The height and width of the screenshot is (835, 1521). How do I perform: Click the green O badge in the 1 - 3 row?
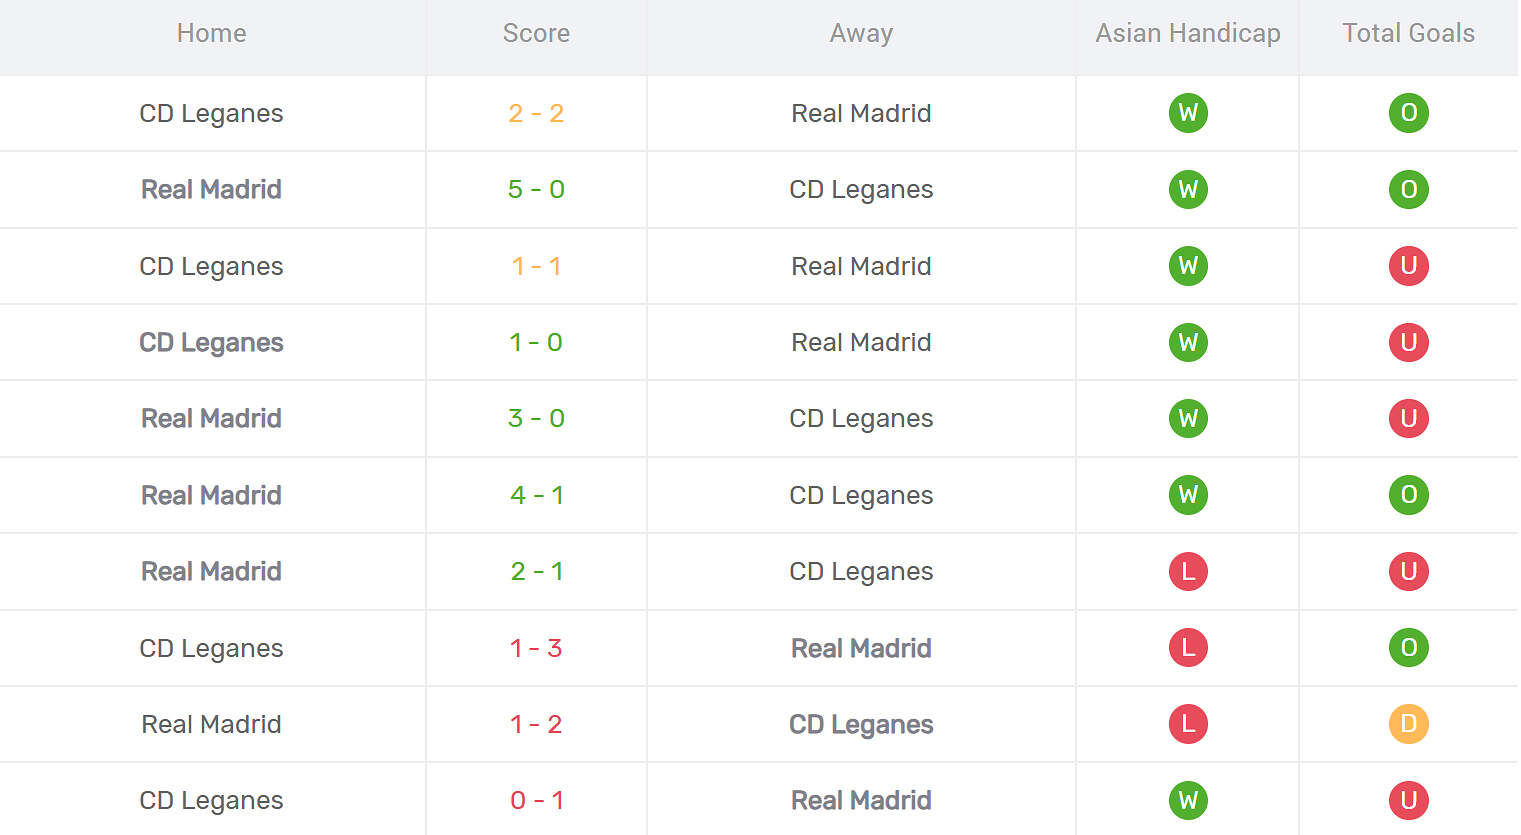[x=1408, y=648]
